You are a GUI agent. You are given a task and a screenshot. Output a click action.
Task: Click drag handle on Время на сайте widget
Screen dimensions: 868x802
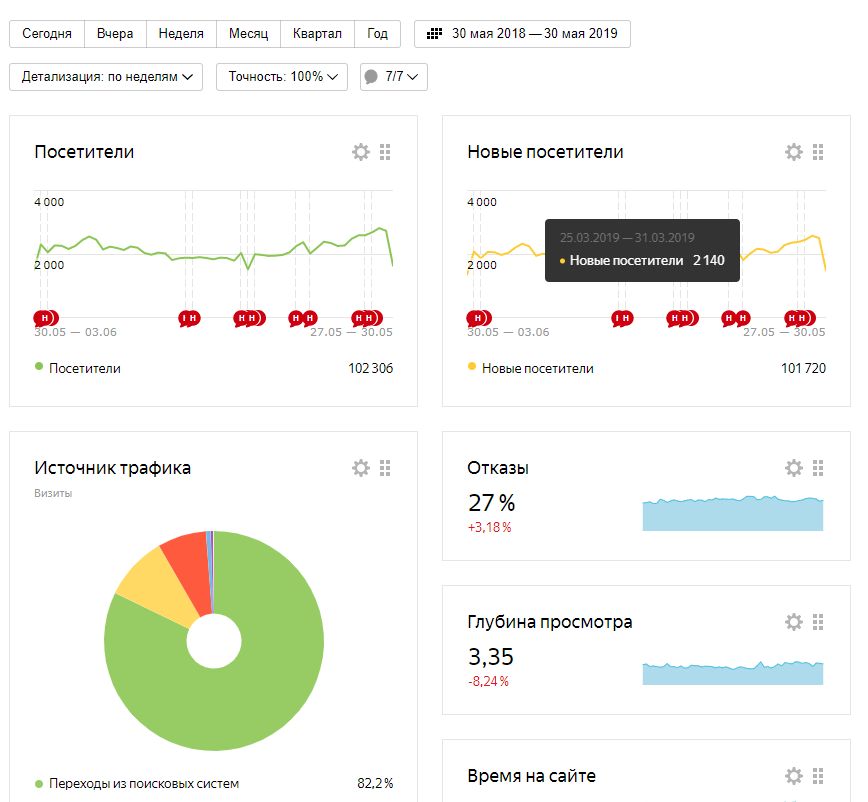tap(818, 776)
